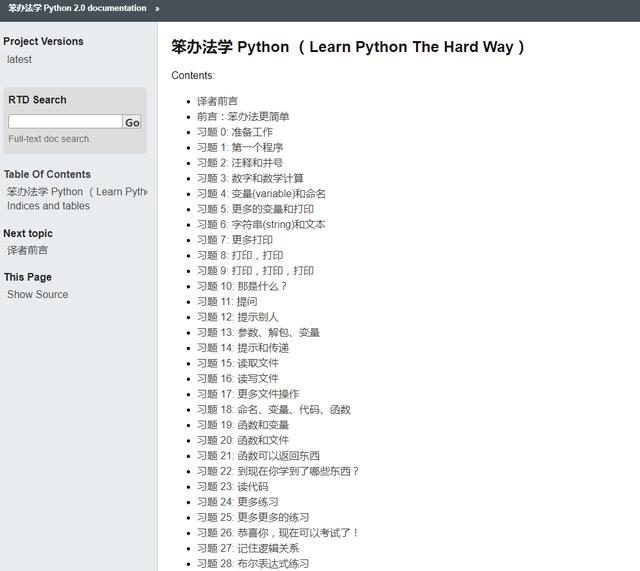Open '习题 9: 打印，打印，打印'
Screen dimensions: 640x571
pos(256,271)
